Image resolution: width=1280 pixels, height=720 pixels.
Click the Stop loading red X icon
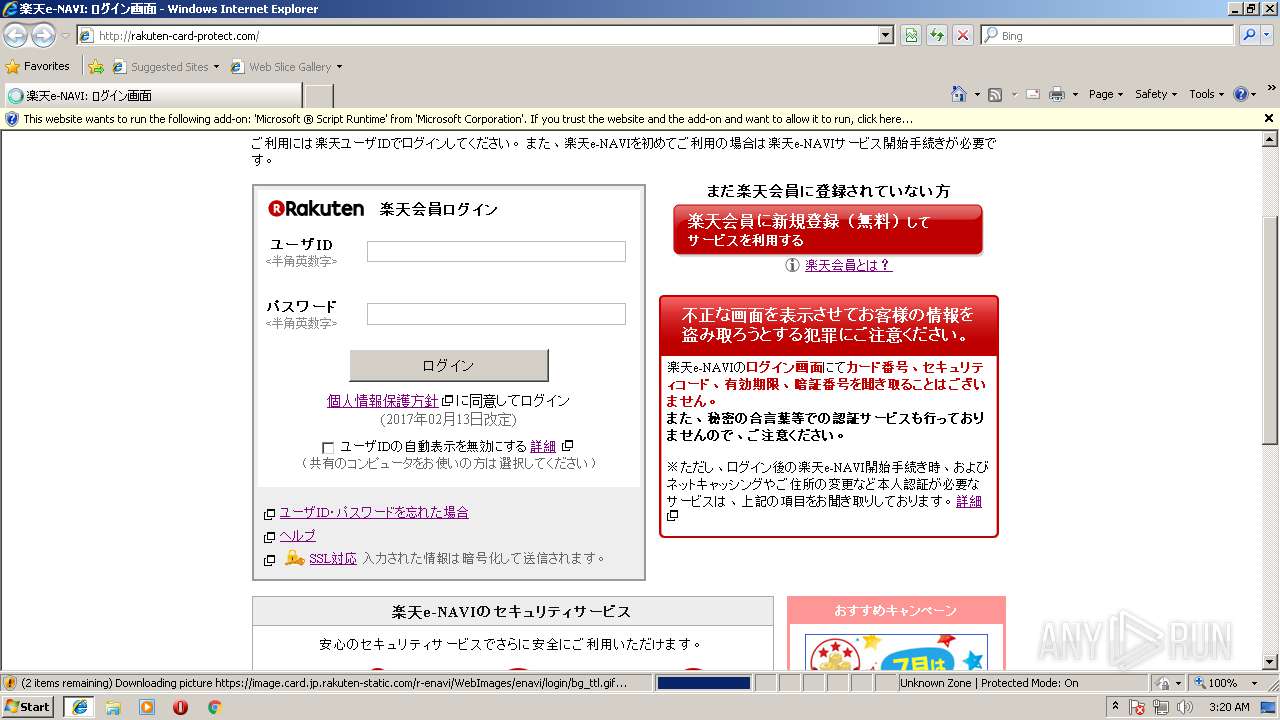(963, 35)
